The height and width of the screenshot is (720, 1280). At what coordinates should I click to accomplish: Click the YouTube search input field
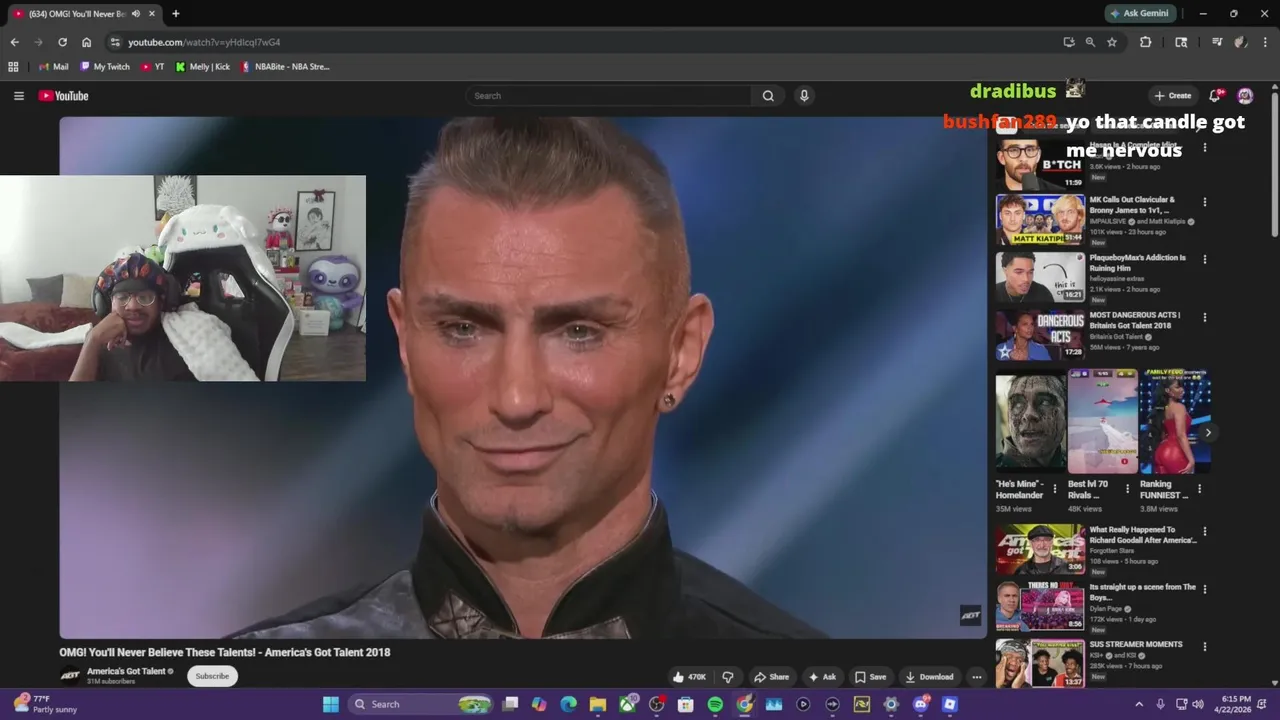point(609,96)
